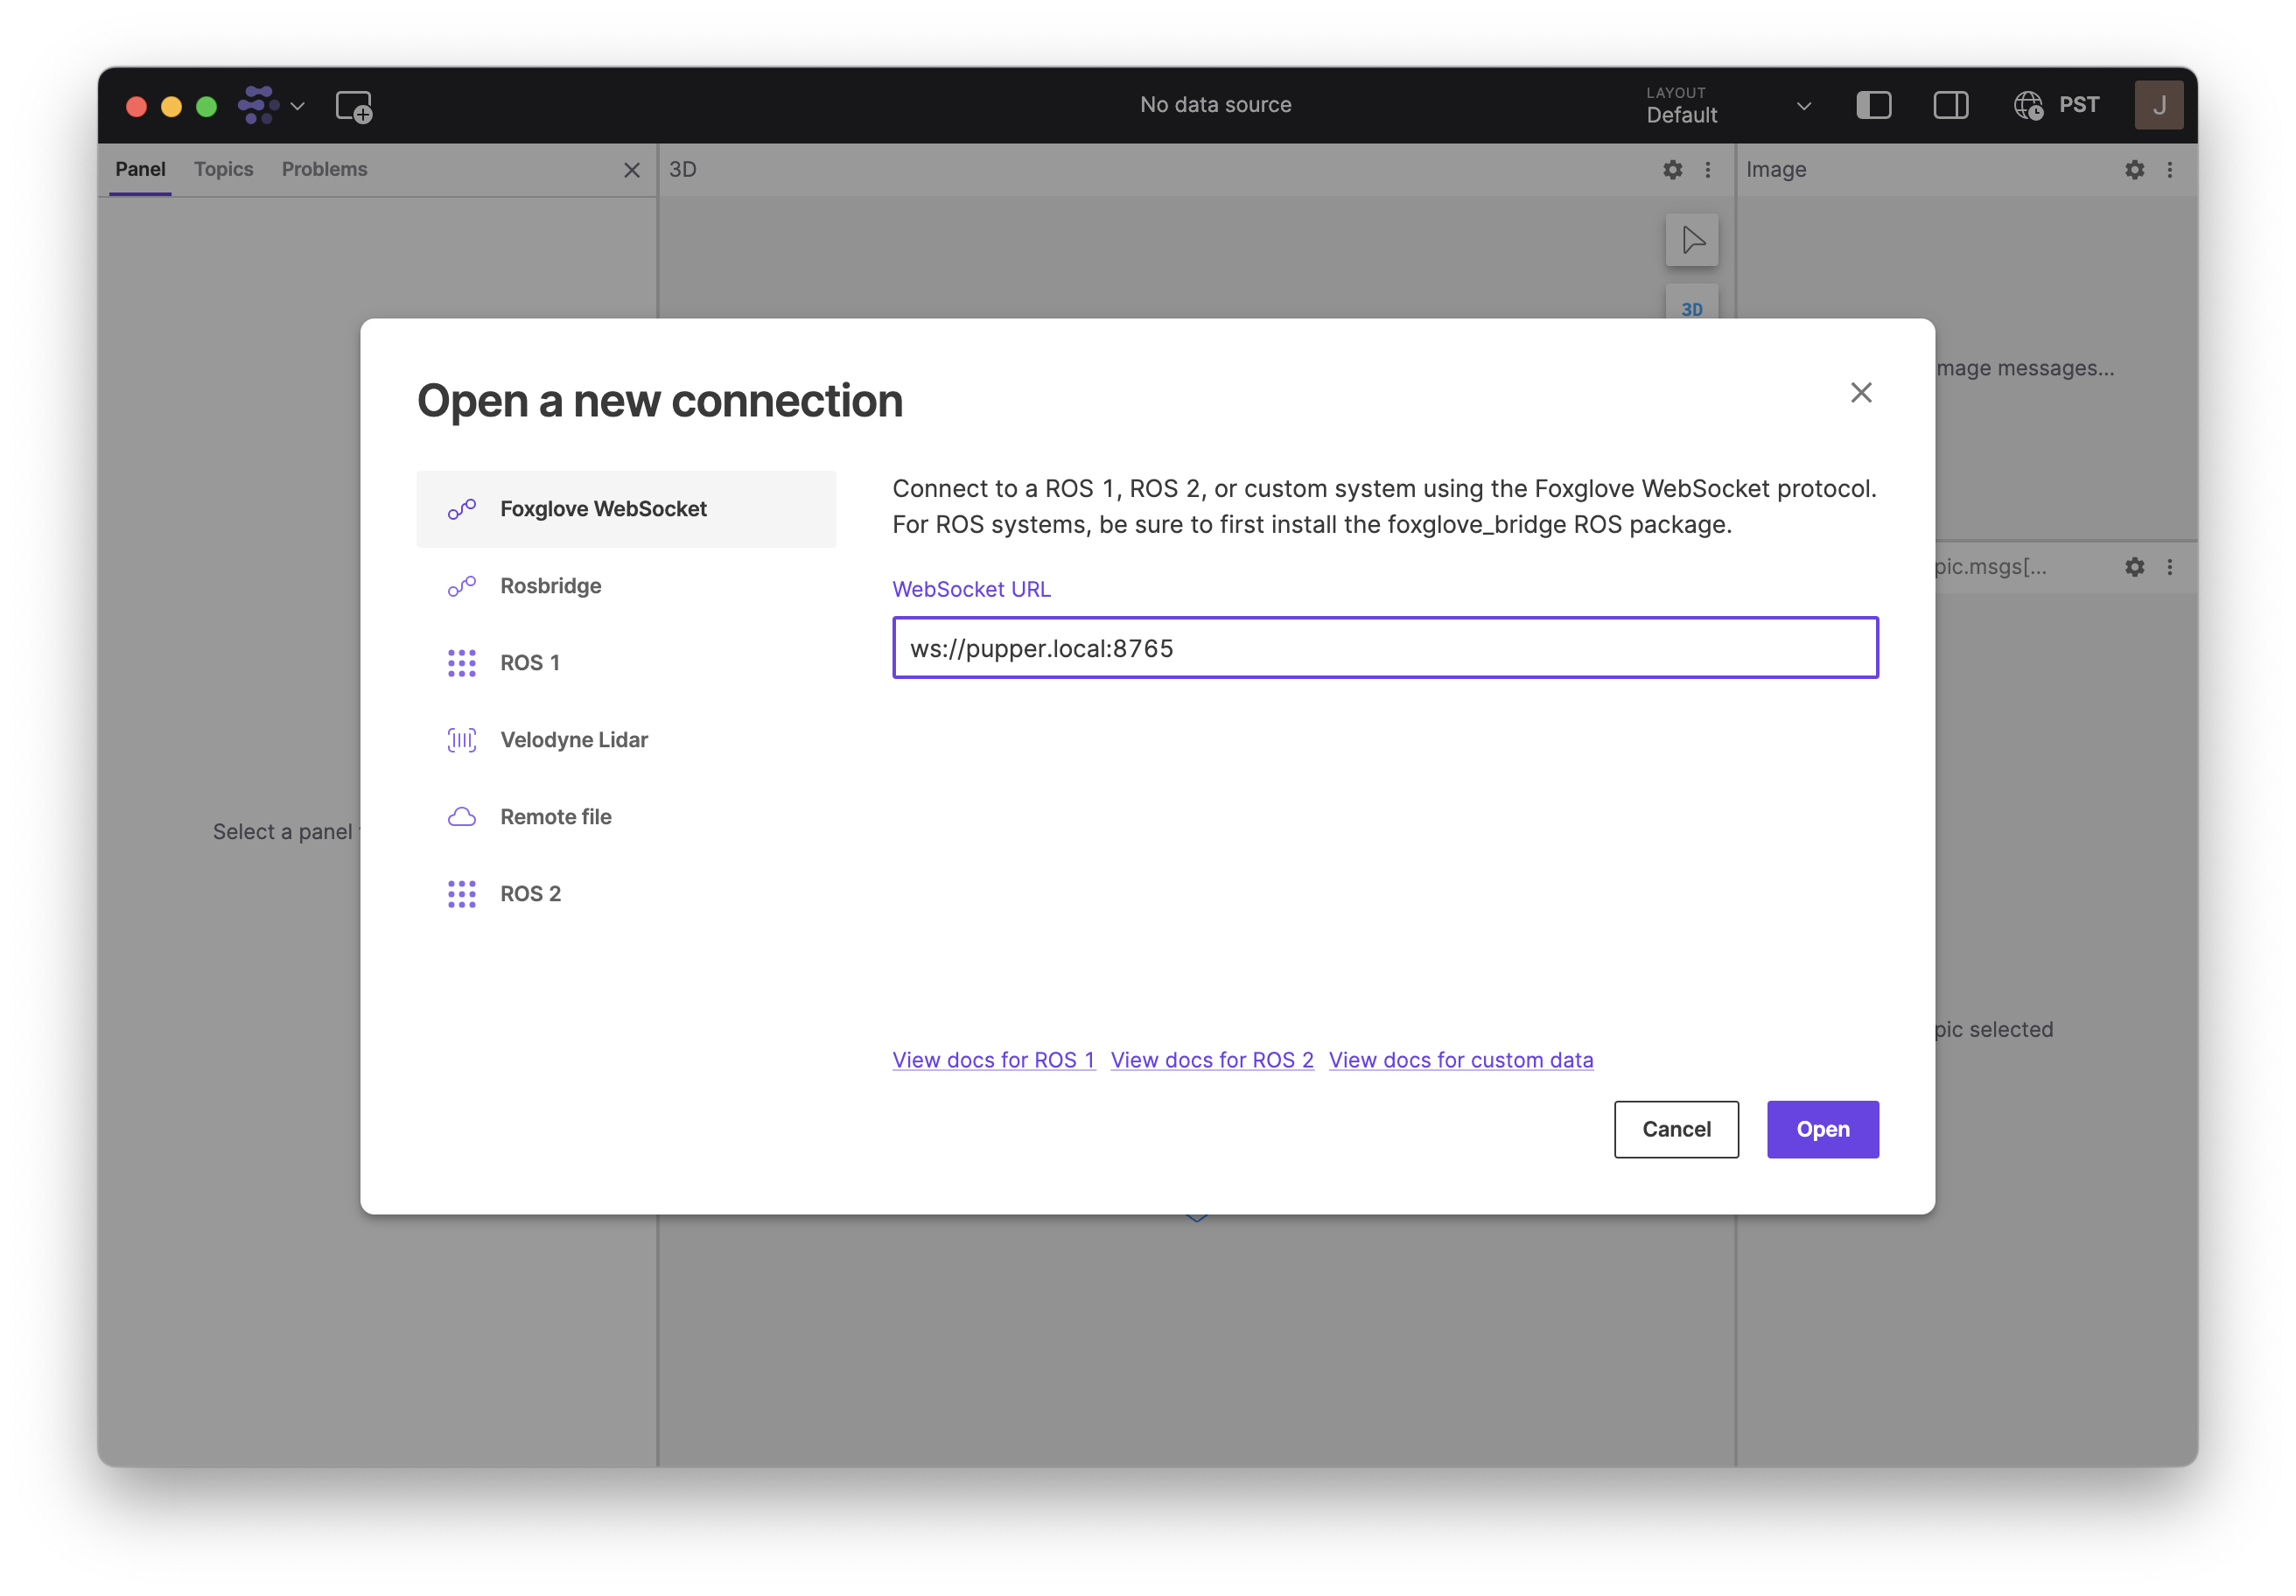Expand the Layout Default dropdown
The image size is (2296, 1596).
point(1729,105)
